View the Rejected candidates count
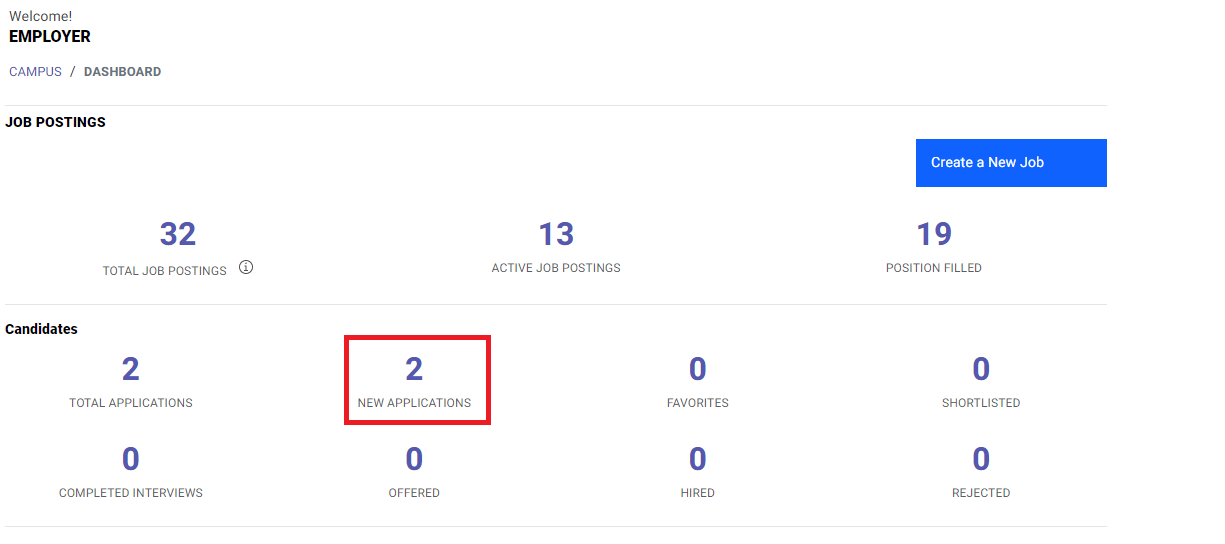The width and height of the screenshot is (1225, 544). [x=981, y=459]
